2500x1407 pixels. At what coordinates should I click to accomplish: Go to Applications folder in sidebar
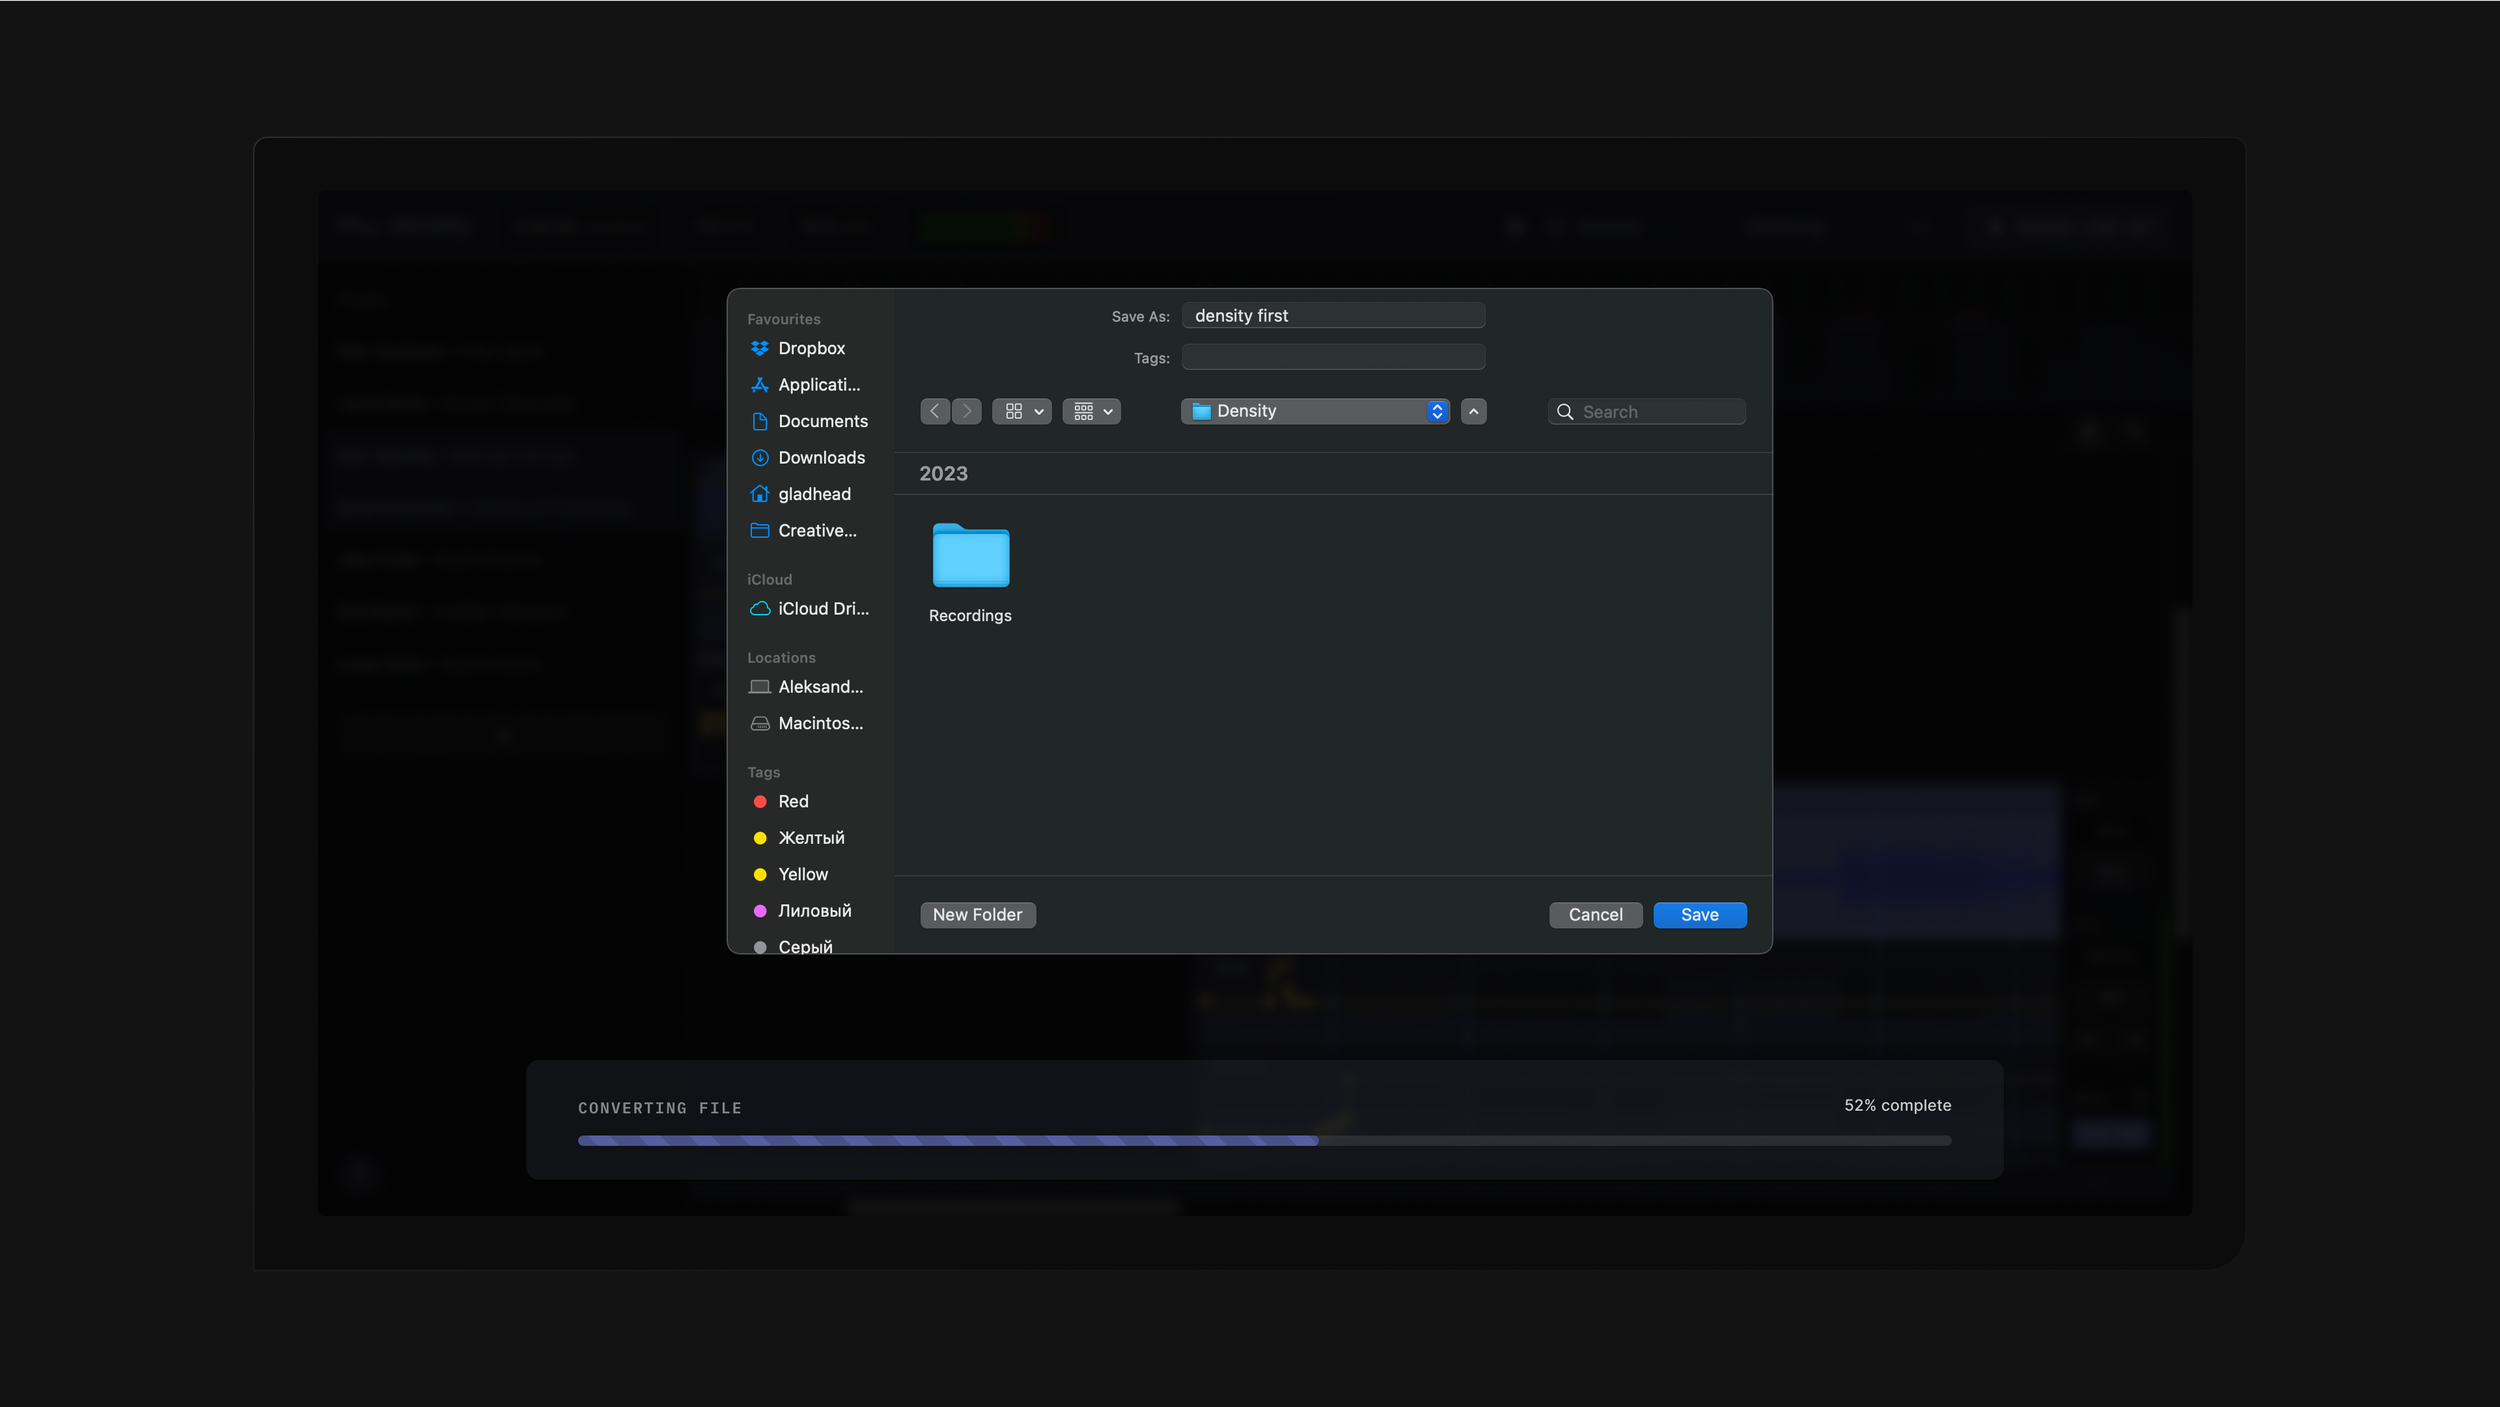[x=817, y=385]
